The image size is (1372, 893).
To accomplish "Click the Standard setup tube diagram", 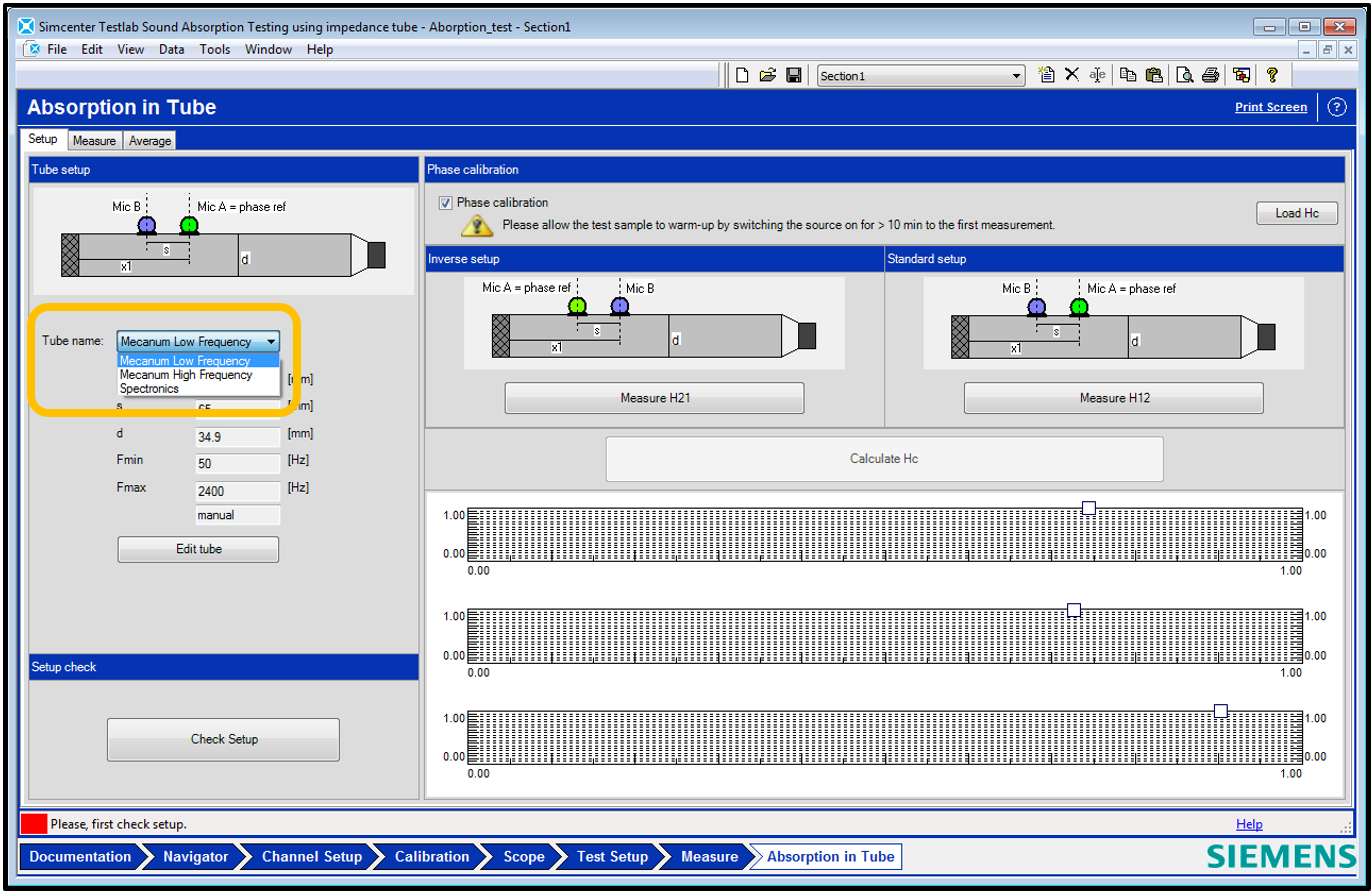I will click(1113, 323).
